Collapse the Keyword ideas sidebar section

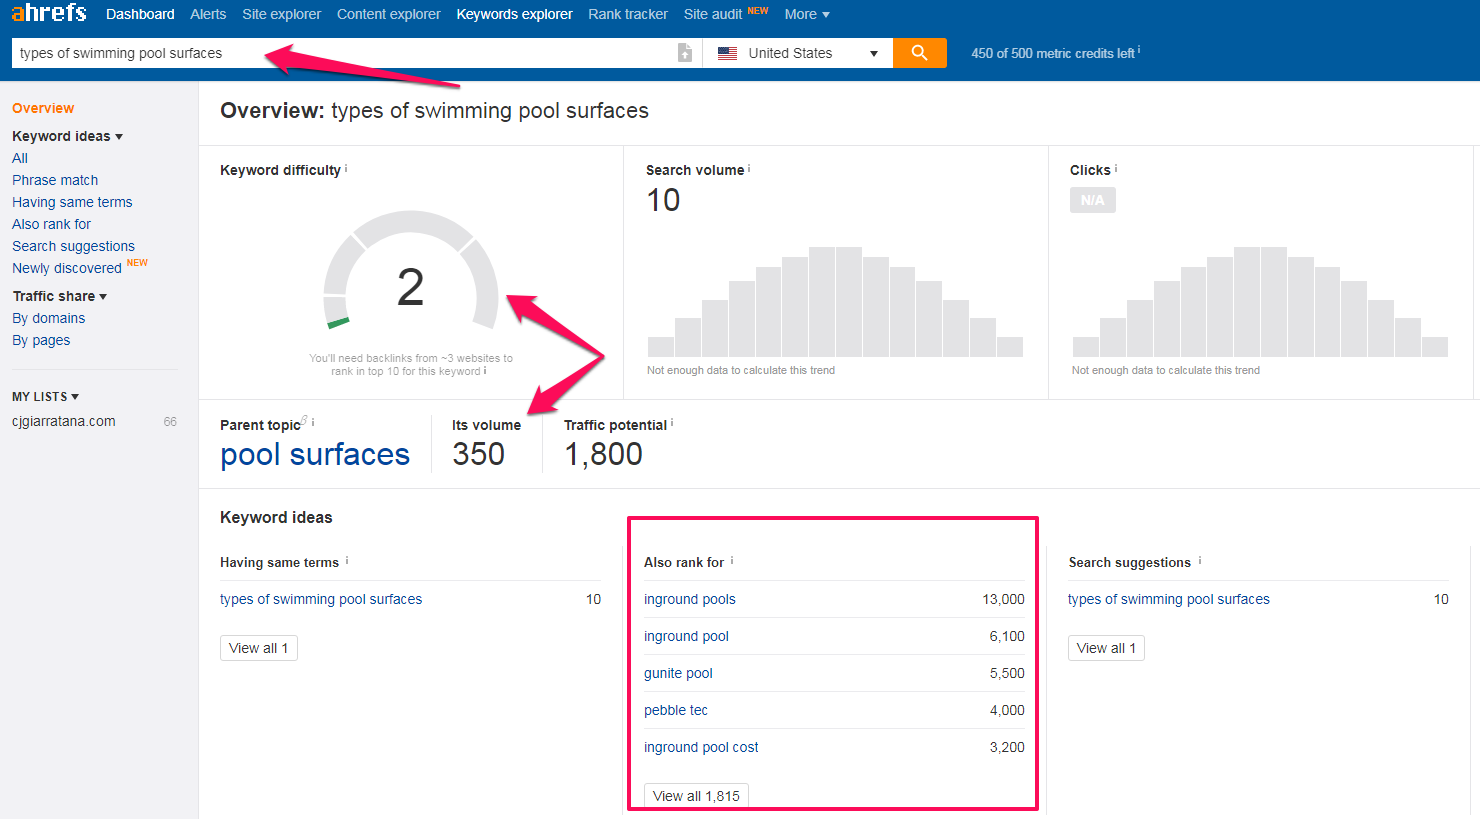(x=67, y=136)
